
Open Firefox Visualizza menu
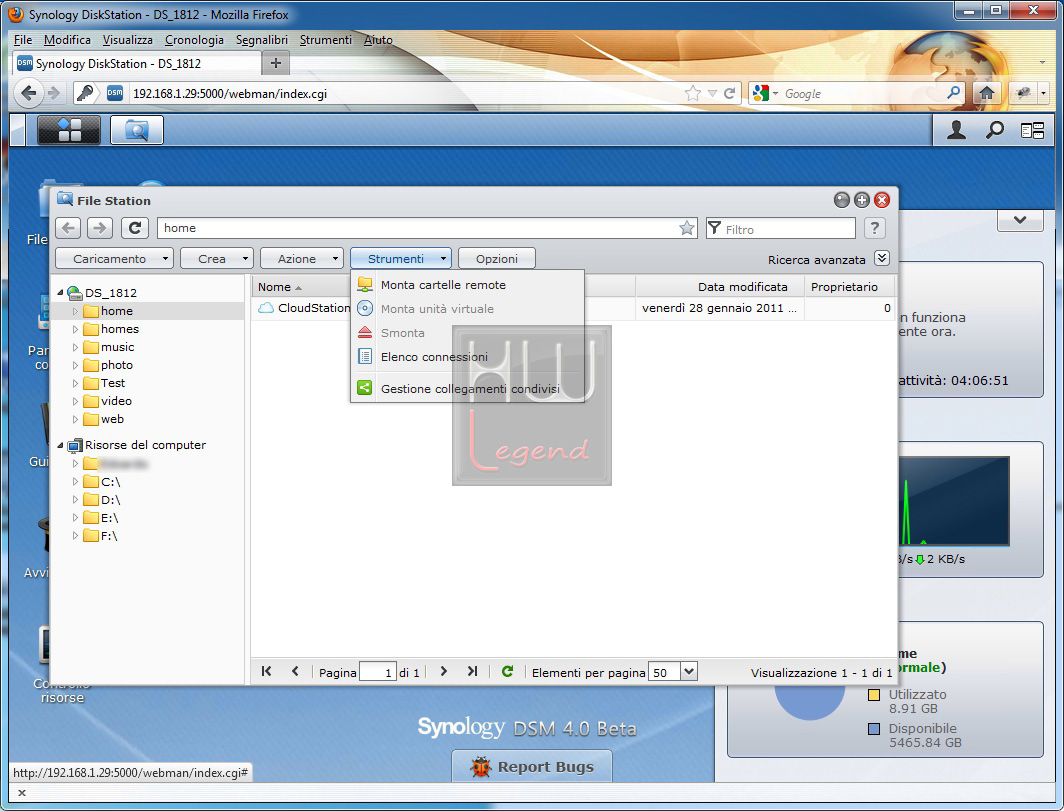128,40
